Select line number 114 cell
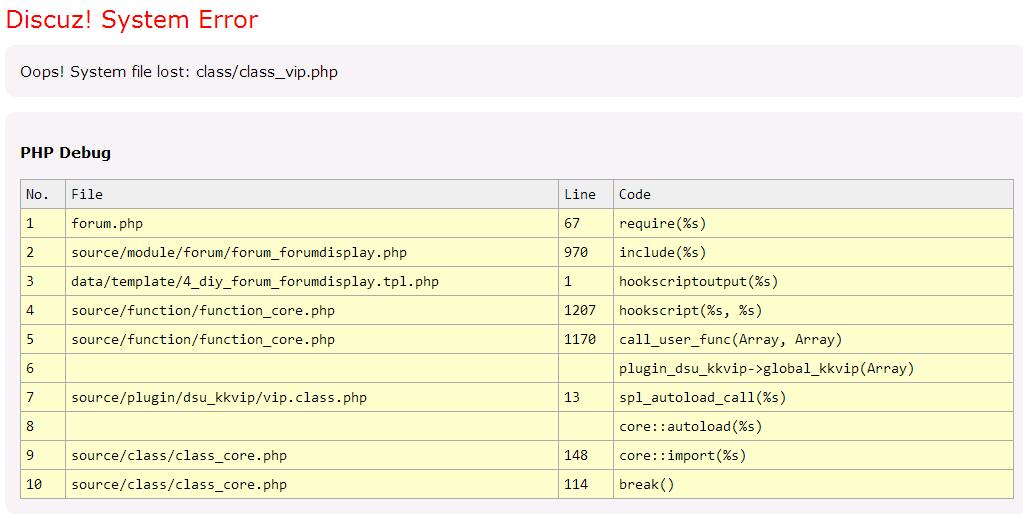The width and height of the screenshot is (1023, 514). pyautogui.click(x=586, y=485)
